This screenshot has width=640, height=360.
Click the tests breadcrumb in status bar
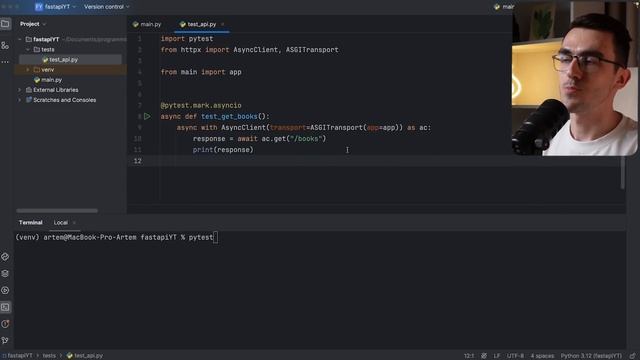(x=49, y=356)
